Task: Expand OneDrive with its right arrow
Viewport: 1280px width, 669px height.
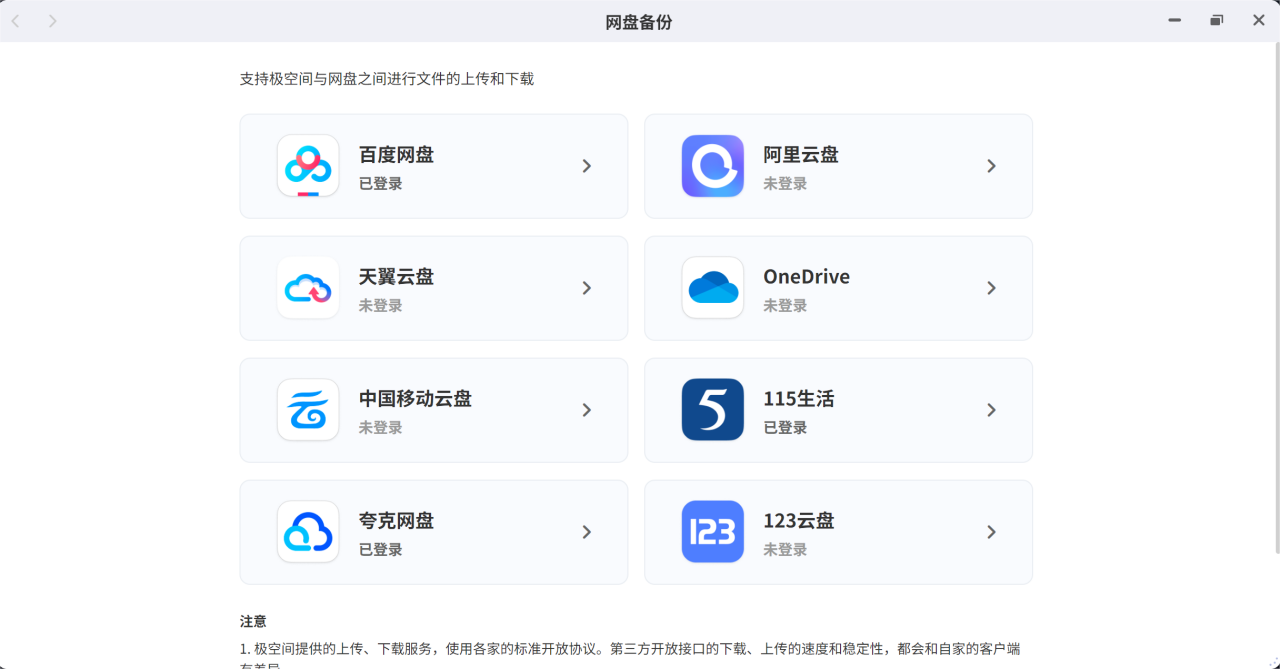Action: click(x=991, y=288)
